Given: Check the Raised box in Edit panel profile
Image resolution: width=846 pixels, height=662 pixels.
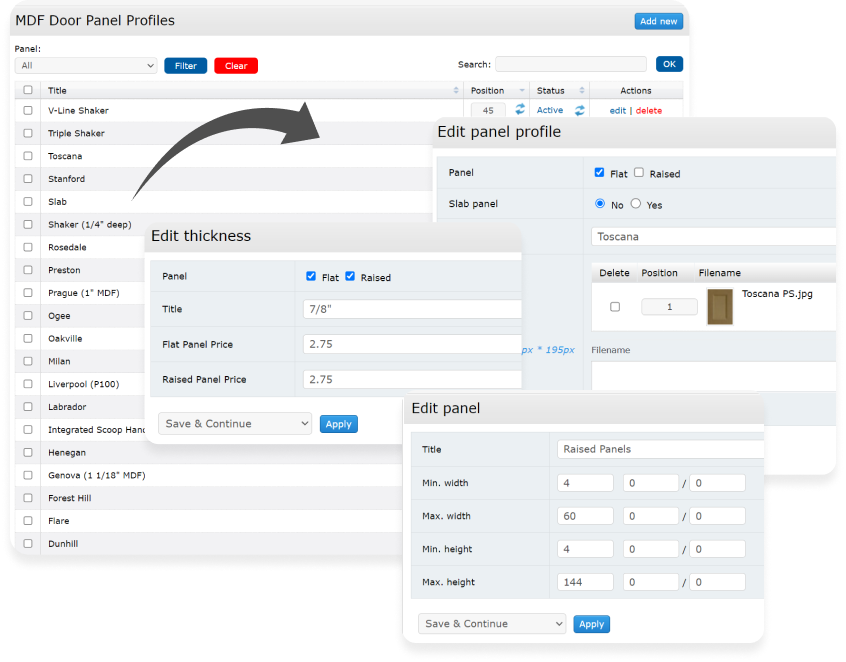Looking at the screenshot, I should coord(639,173).
